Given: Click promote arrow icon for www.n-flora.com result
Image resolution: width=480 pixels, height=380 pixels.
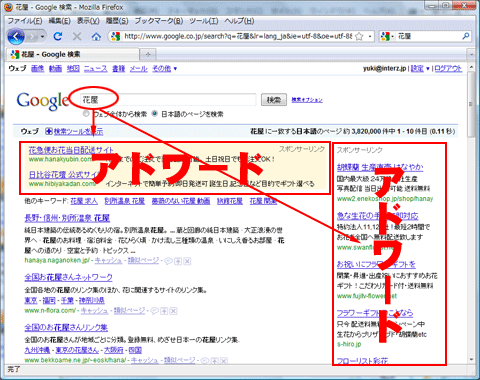Looking at the screenshot, I should 164,311.
